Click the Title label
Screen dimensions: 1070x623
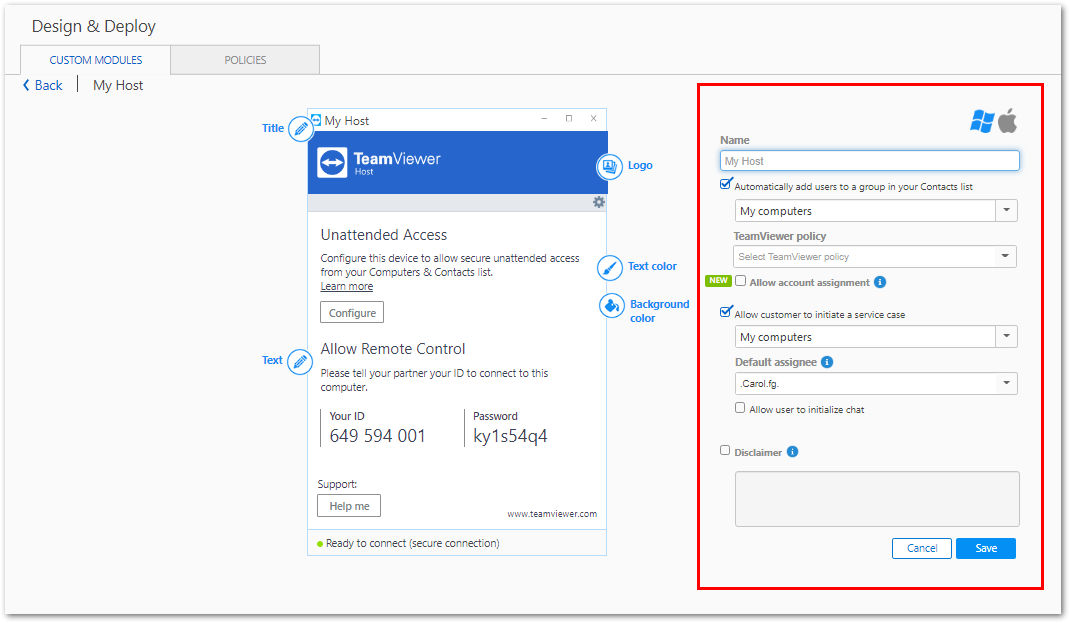273,128
